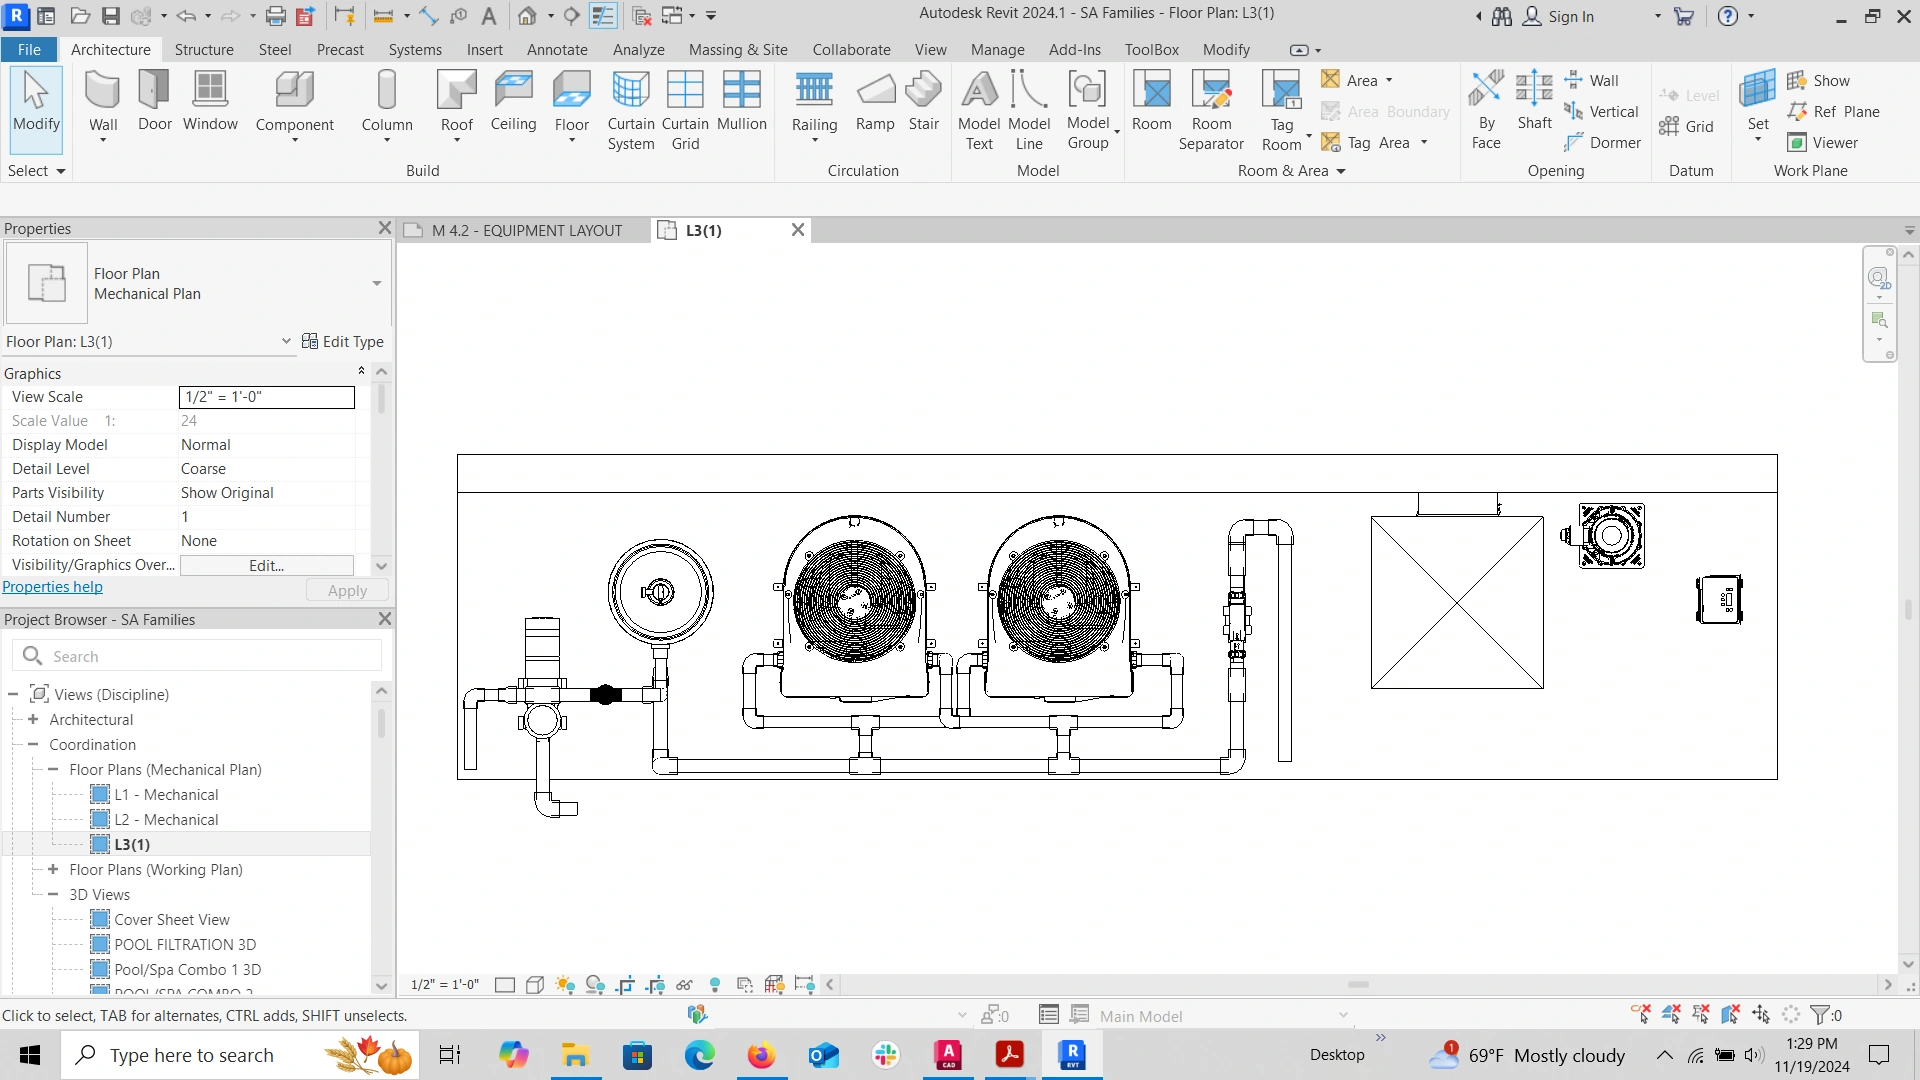Switch to M 4.2 - EQUIPMENT LAYOUT view tab
This screenshot has height=1080, width=1920.
[526, 230]
